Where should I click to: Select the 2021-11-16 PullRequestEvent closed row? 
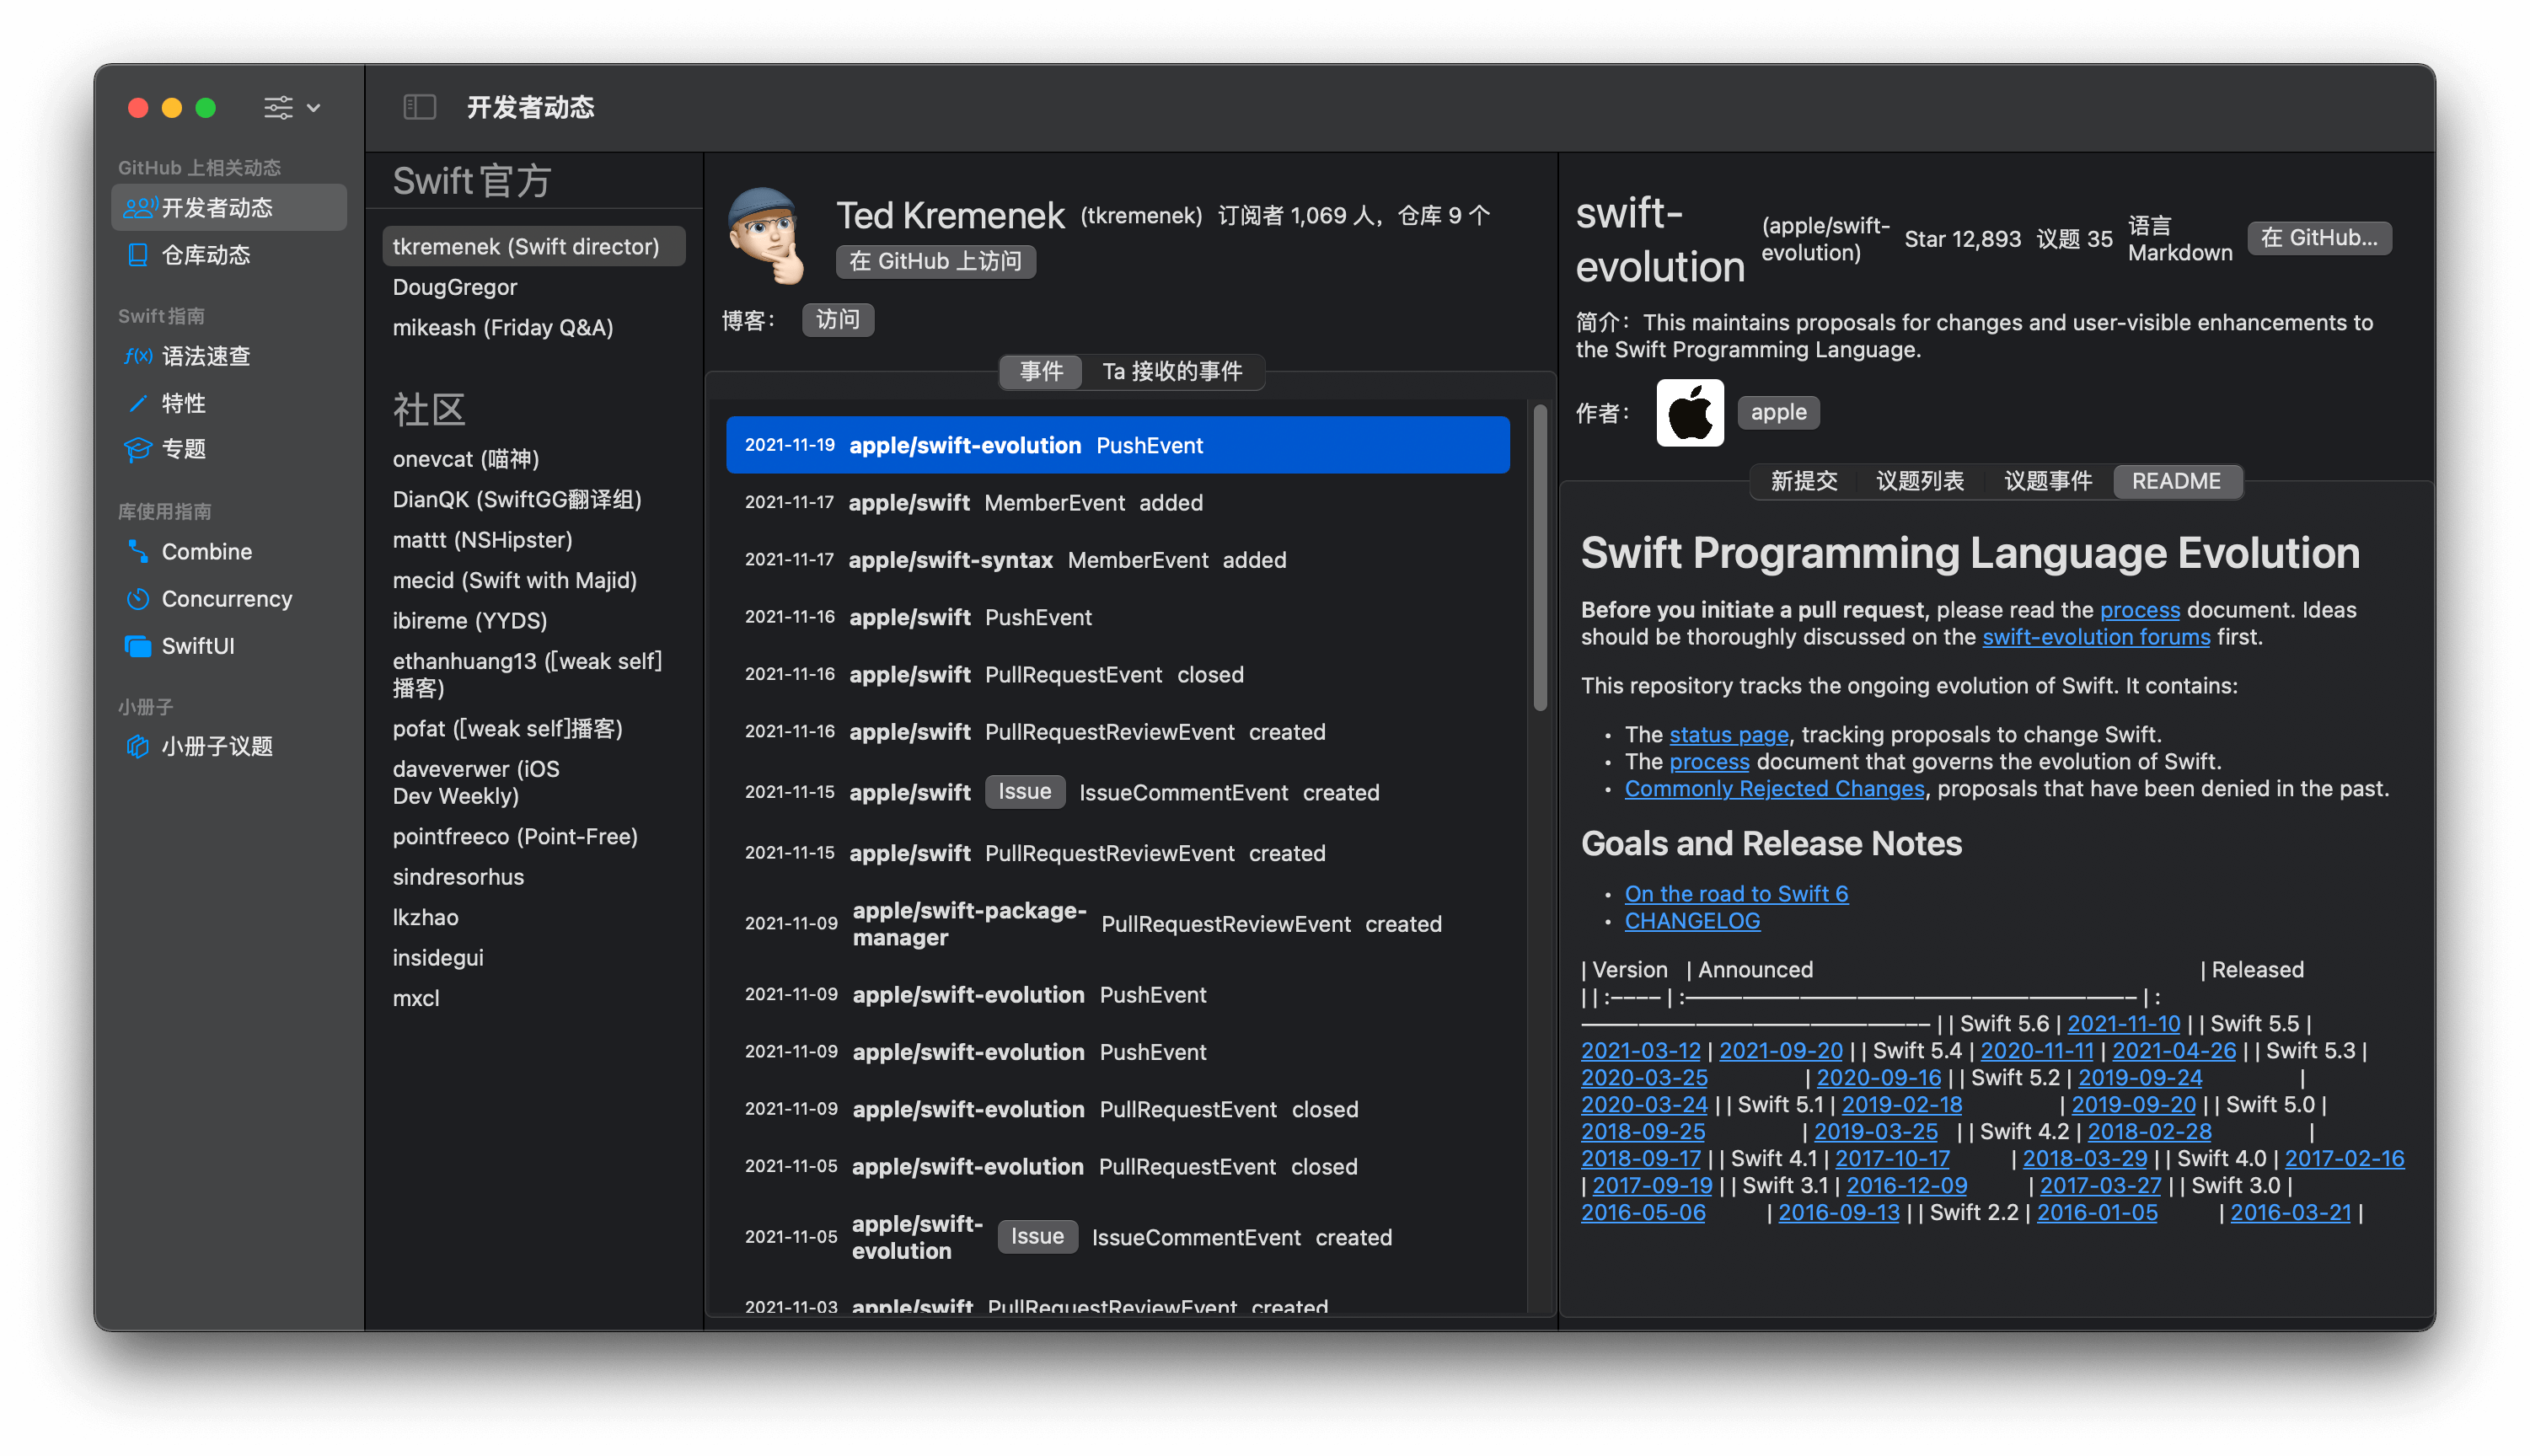[1117, 675]
